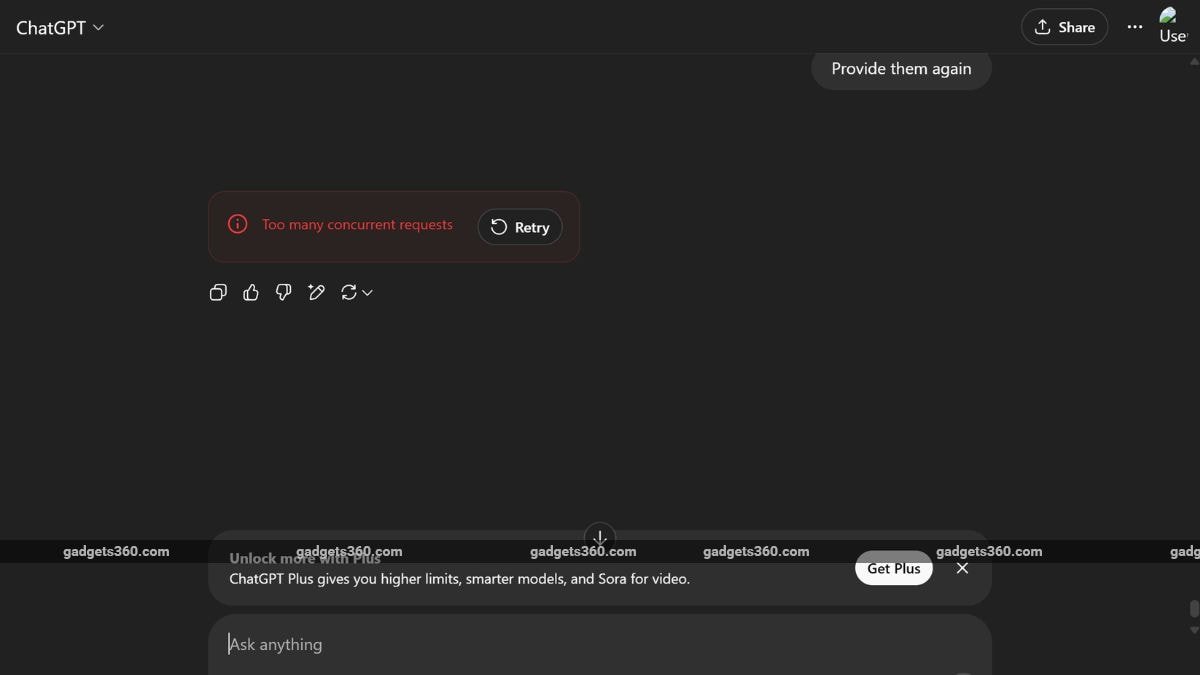Click the red error info icon
Viewport: 1200px width, 675px height.
click(x=237, y=224)
